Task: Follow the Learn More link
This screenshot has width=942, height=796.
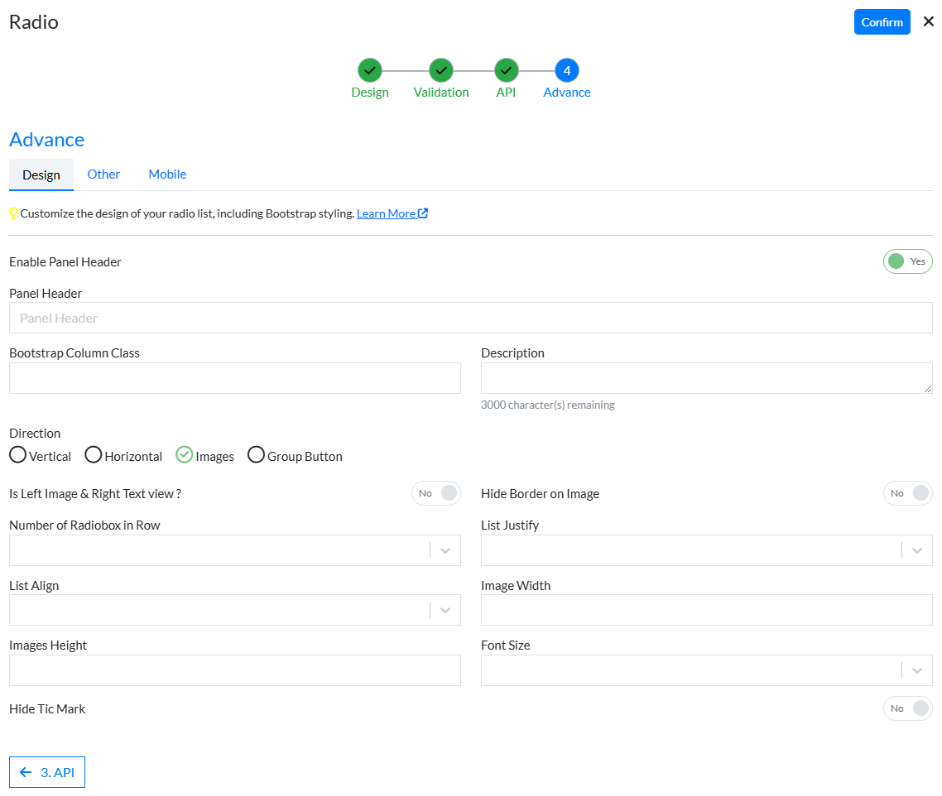Action: coord(385,213)
